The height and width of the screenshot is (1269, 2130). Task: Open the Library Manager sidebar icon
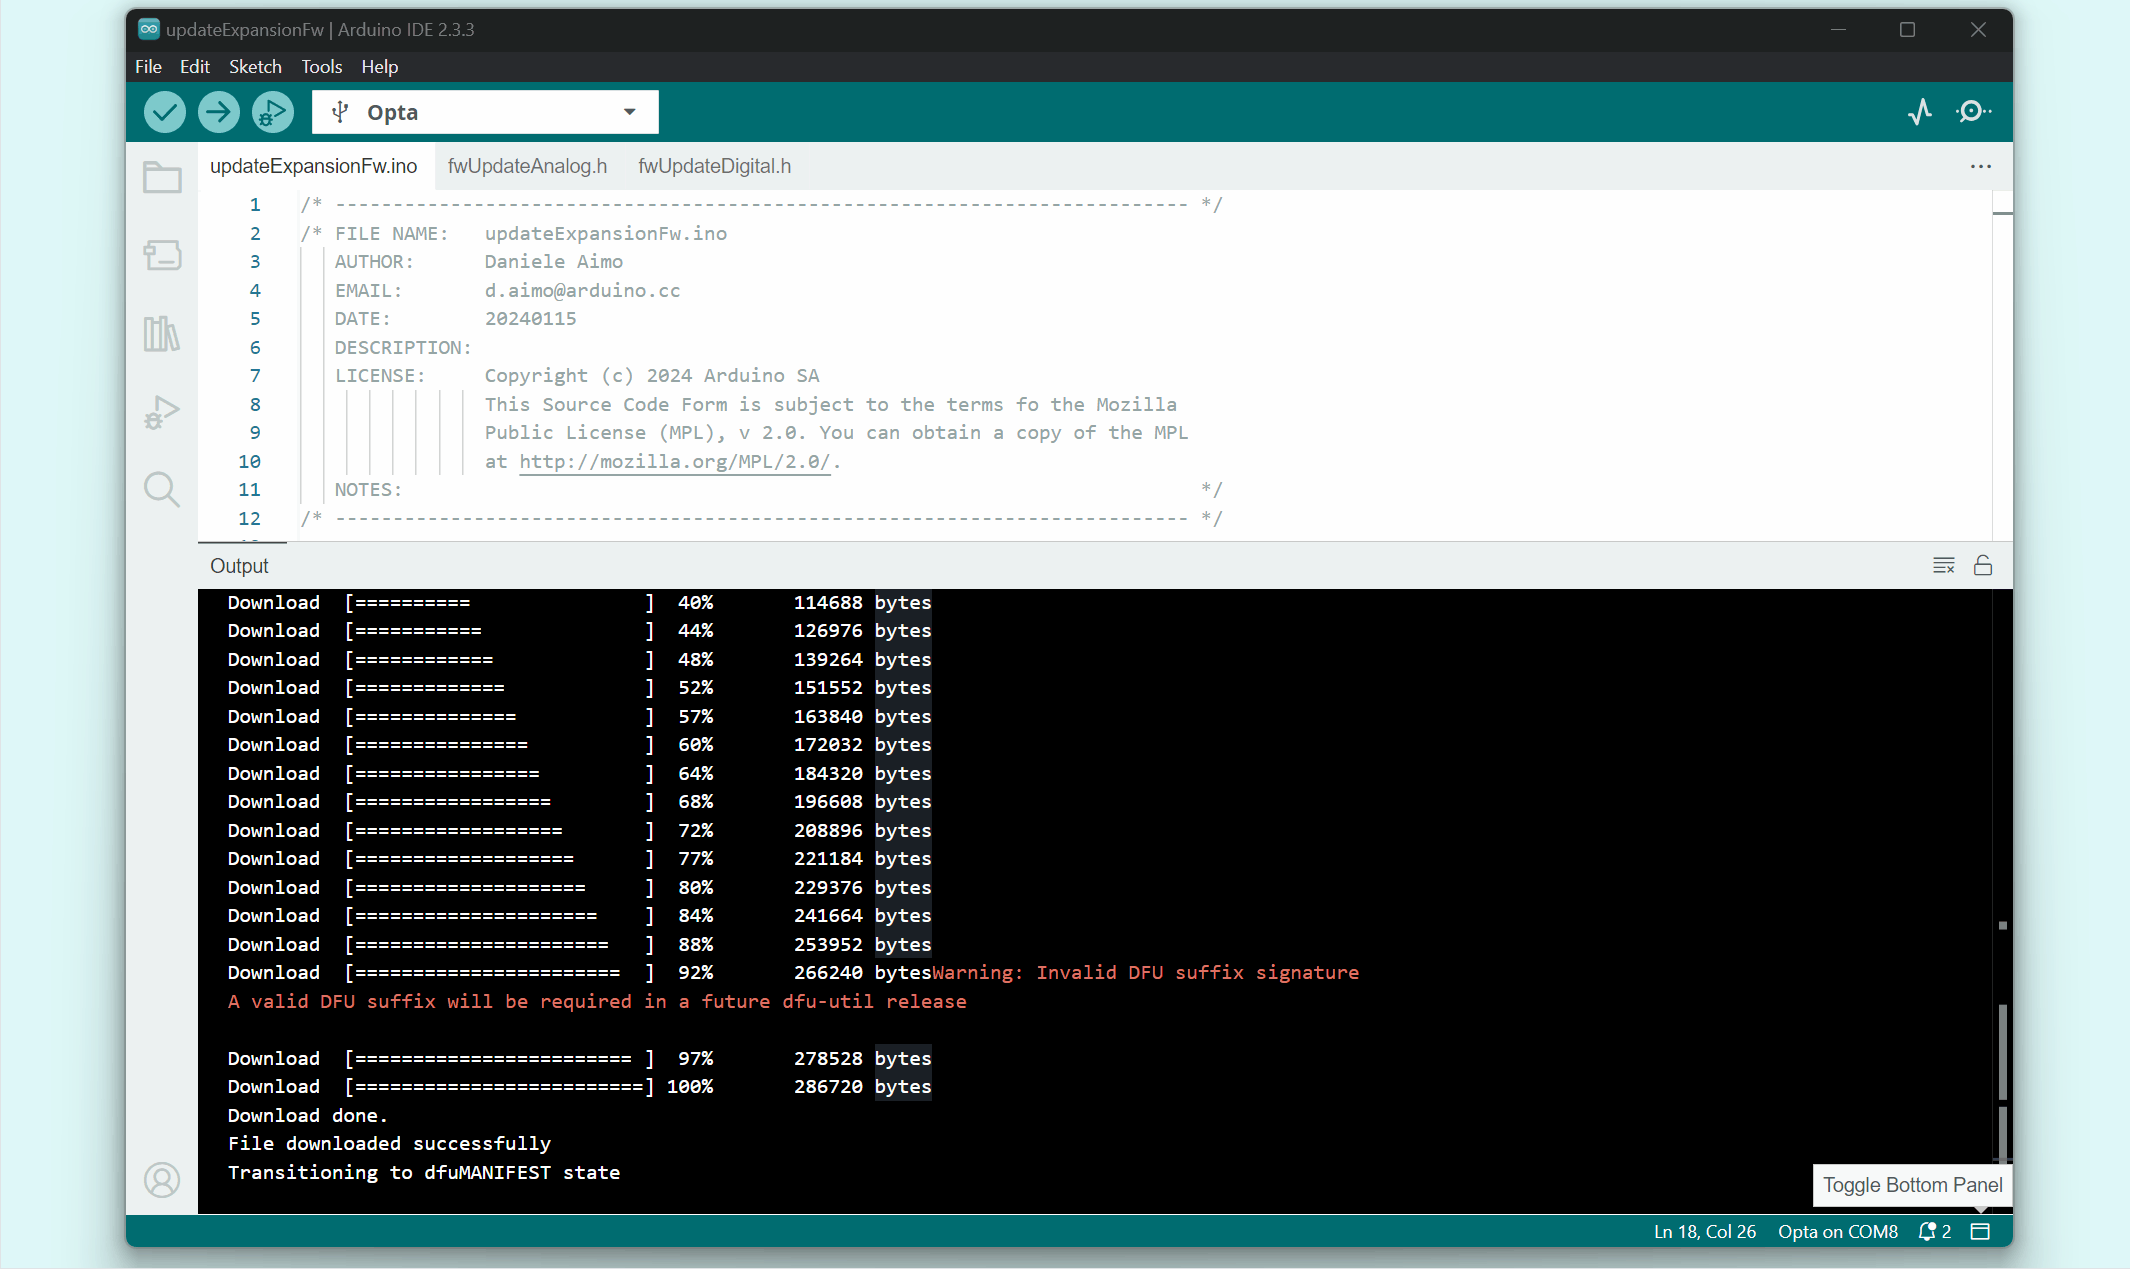coord(162,333)
